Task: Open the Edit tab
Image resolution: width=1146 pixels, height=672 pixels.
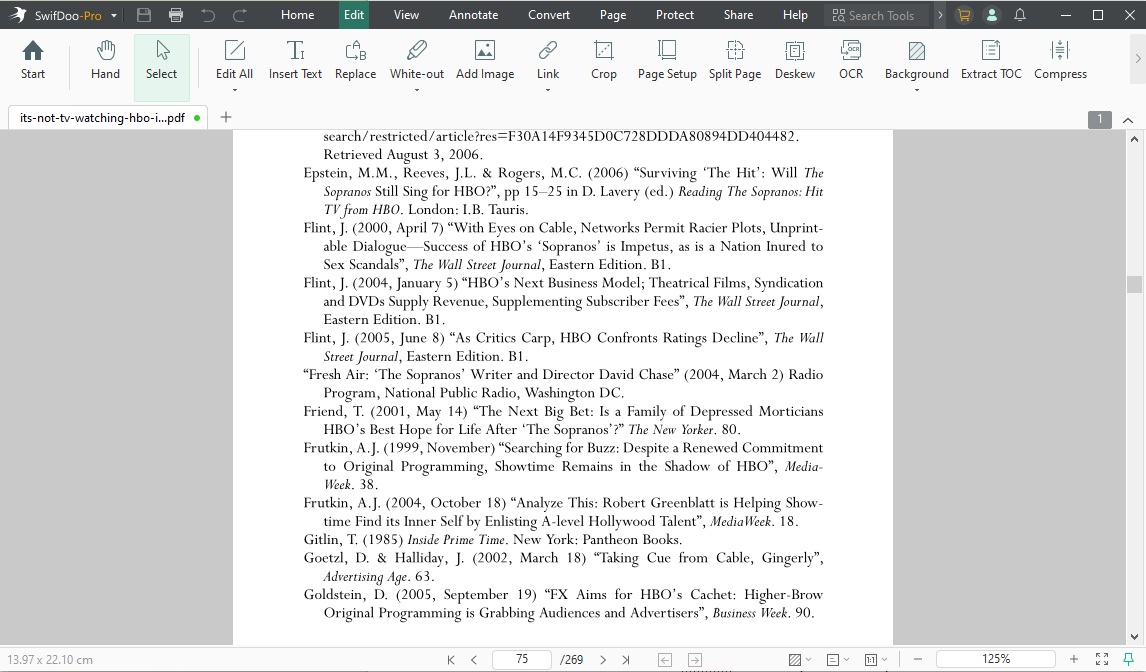Action: coord(354,15)
